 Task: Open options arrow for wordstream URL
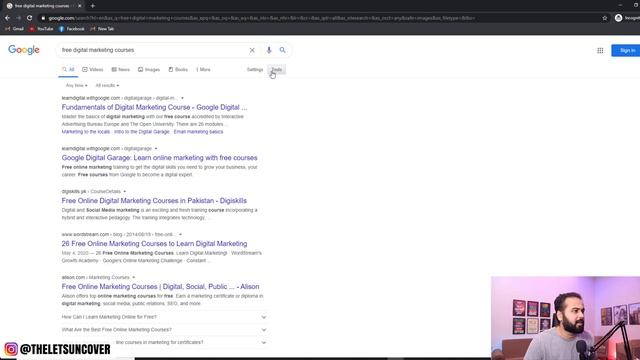coord(180,234)
